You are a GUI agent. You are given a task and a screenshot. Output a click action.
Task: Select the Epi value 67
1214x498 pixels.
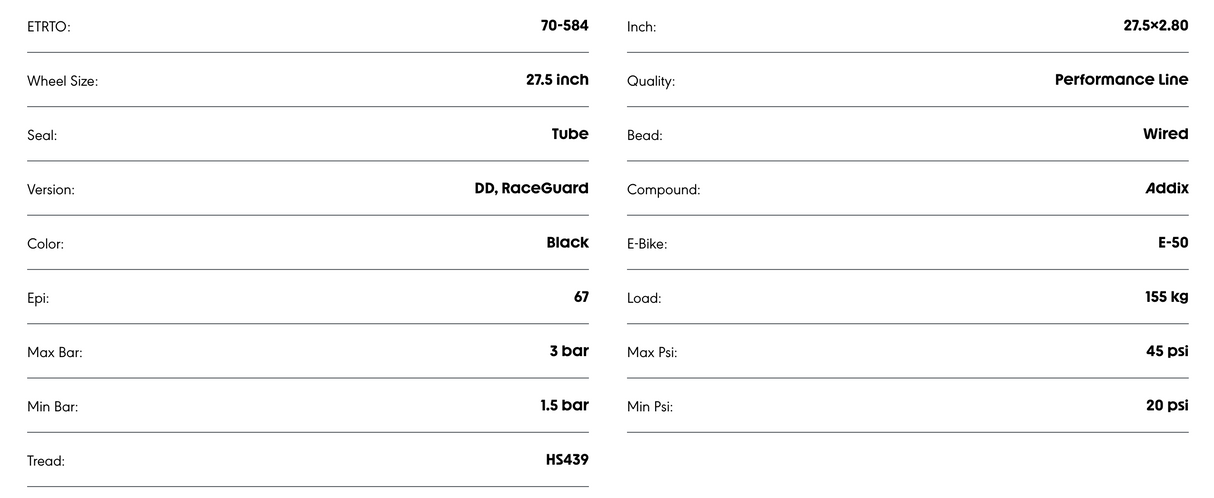[581, 297]
